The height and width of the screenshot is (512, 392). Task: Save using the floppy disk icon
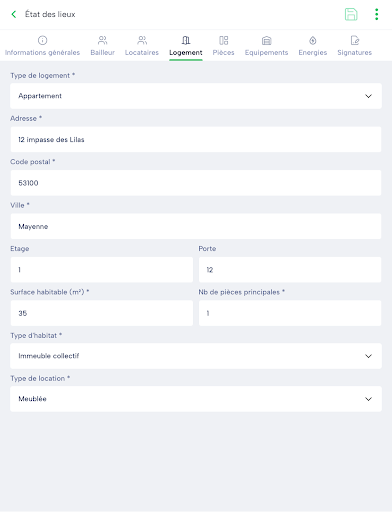click(x=351, y=14)
